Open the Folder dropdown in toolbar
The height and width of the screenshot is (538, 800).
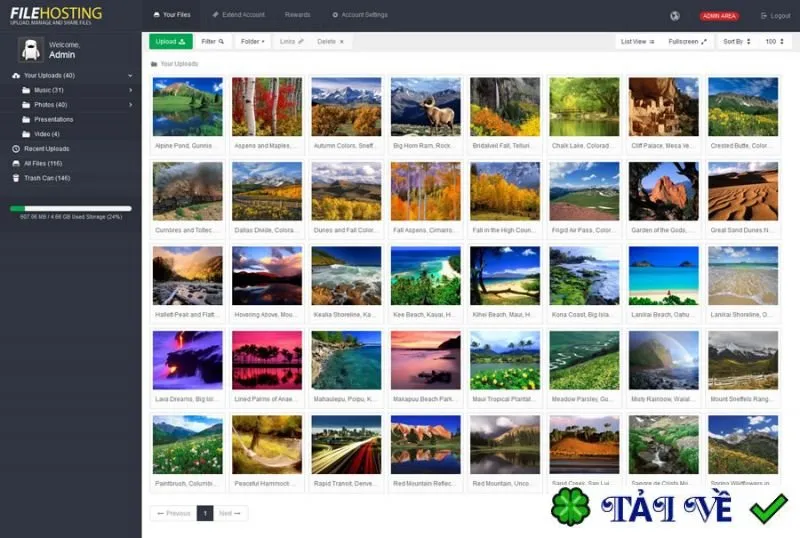tap(253, 41)
